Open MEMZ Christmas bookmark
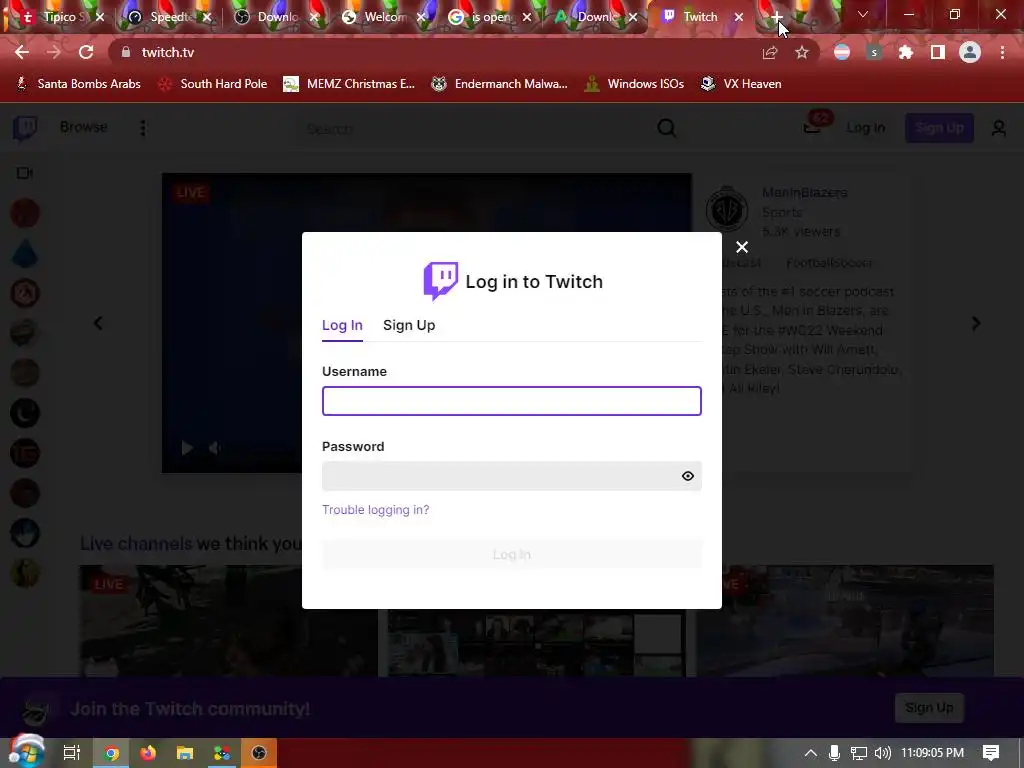Image resolution: width=1024 pixels, height=768 pixels. pos(349,84)
